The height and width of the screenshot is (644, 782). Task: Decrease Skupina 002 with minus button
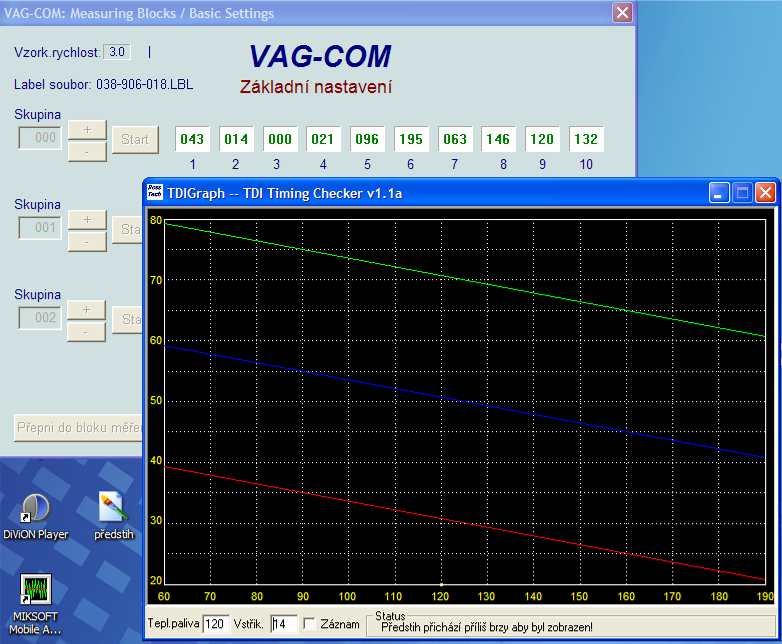[x=86, y=331]
